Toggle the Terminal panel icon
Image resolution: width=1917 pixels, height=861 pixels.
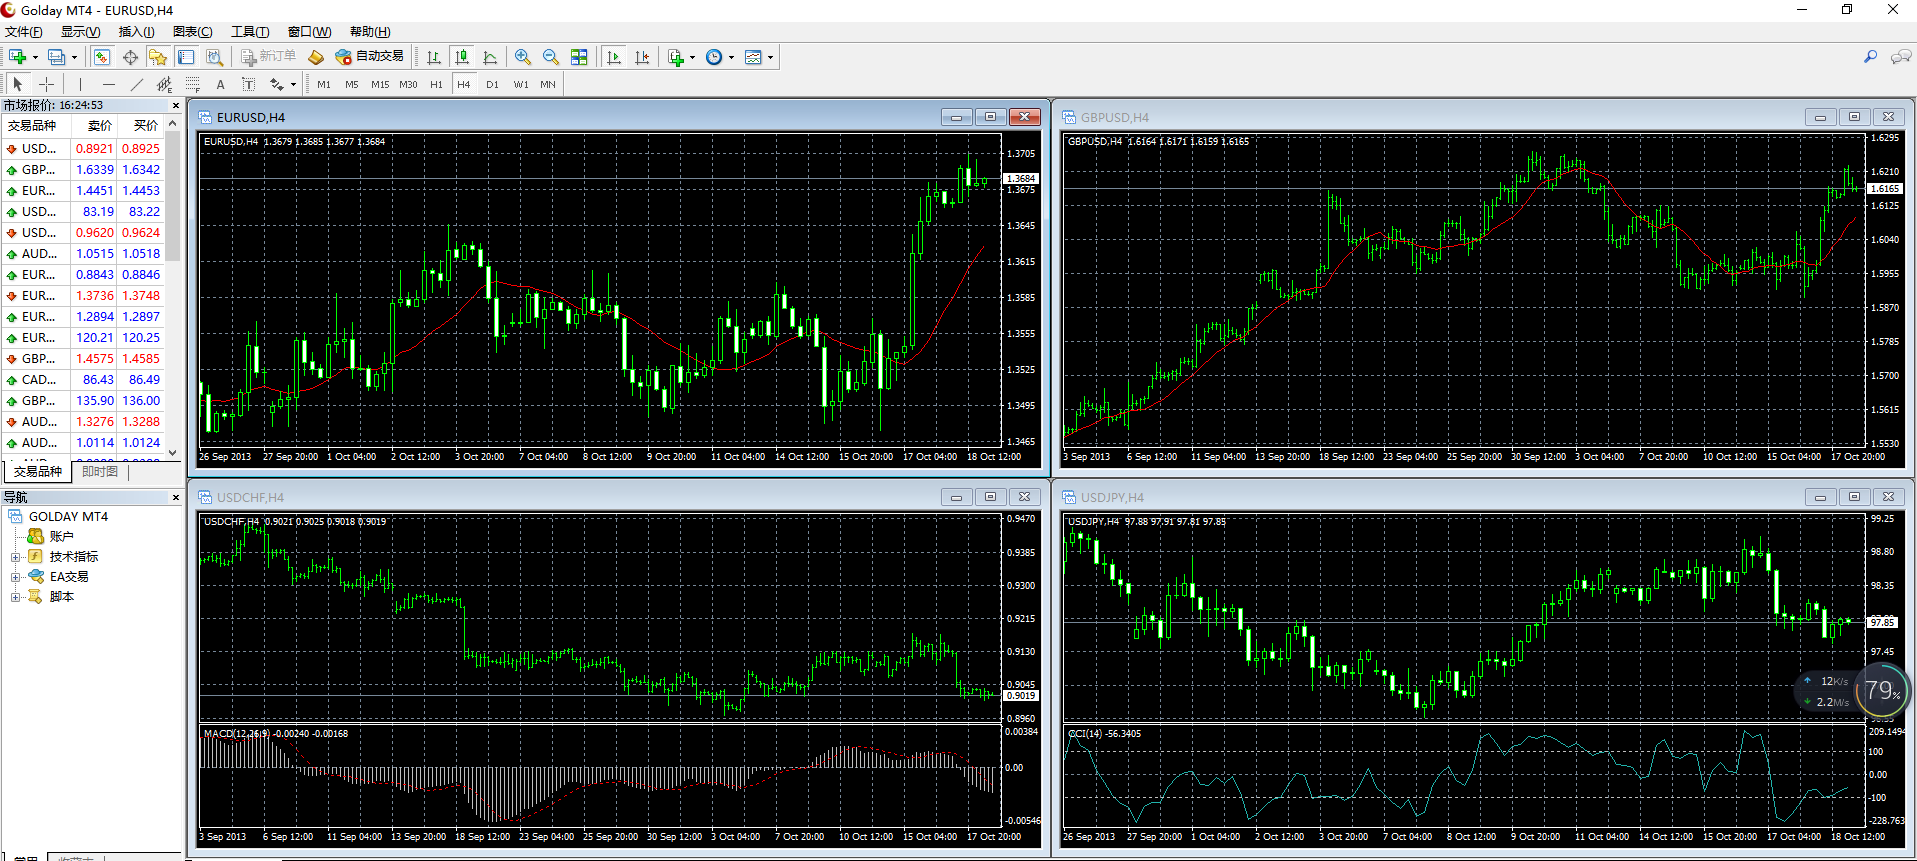186,57
